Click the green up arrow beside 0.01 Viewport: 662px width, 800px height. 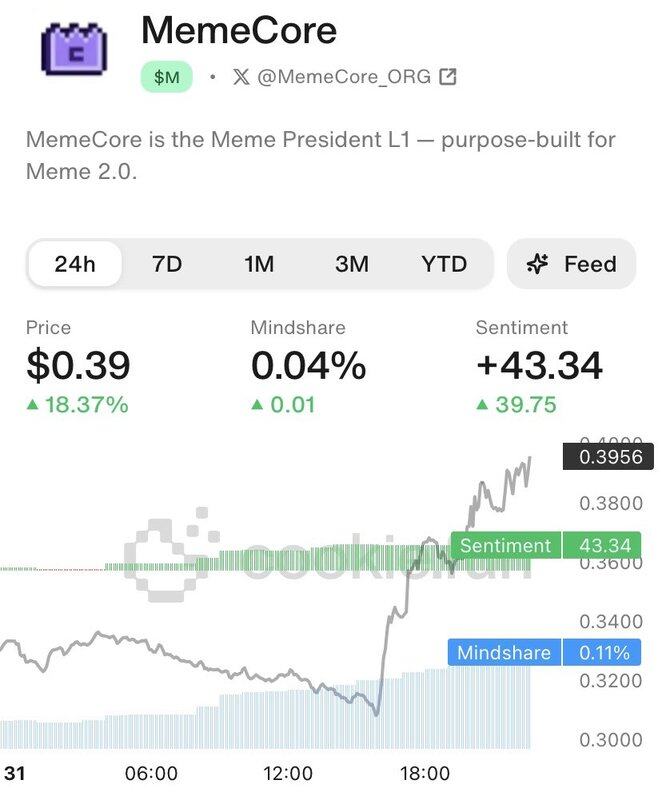click(x=257, y=405)
